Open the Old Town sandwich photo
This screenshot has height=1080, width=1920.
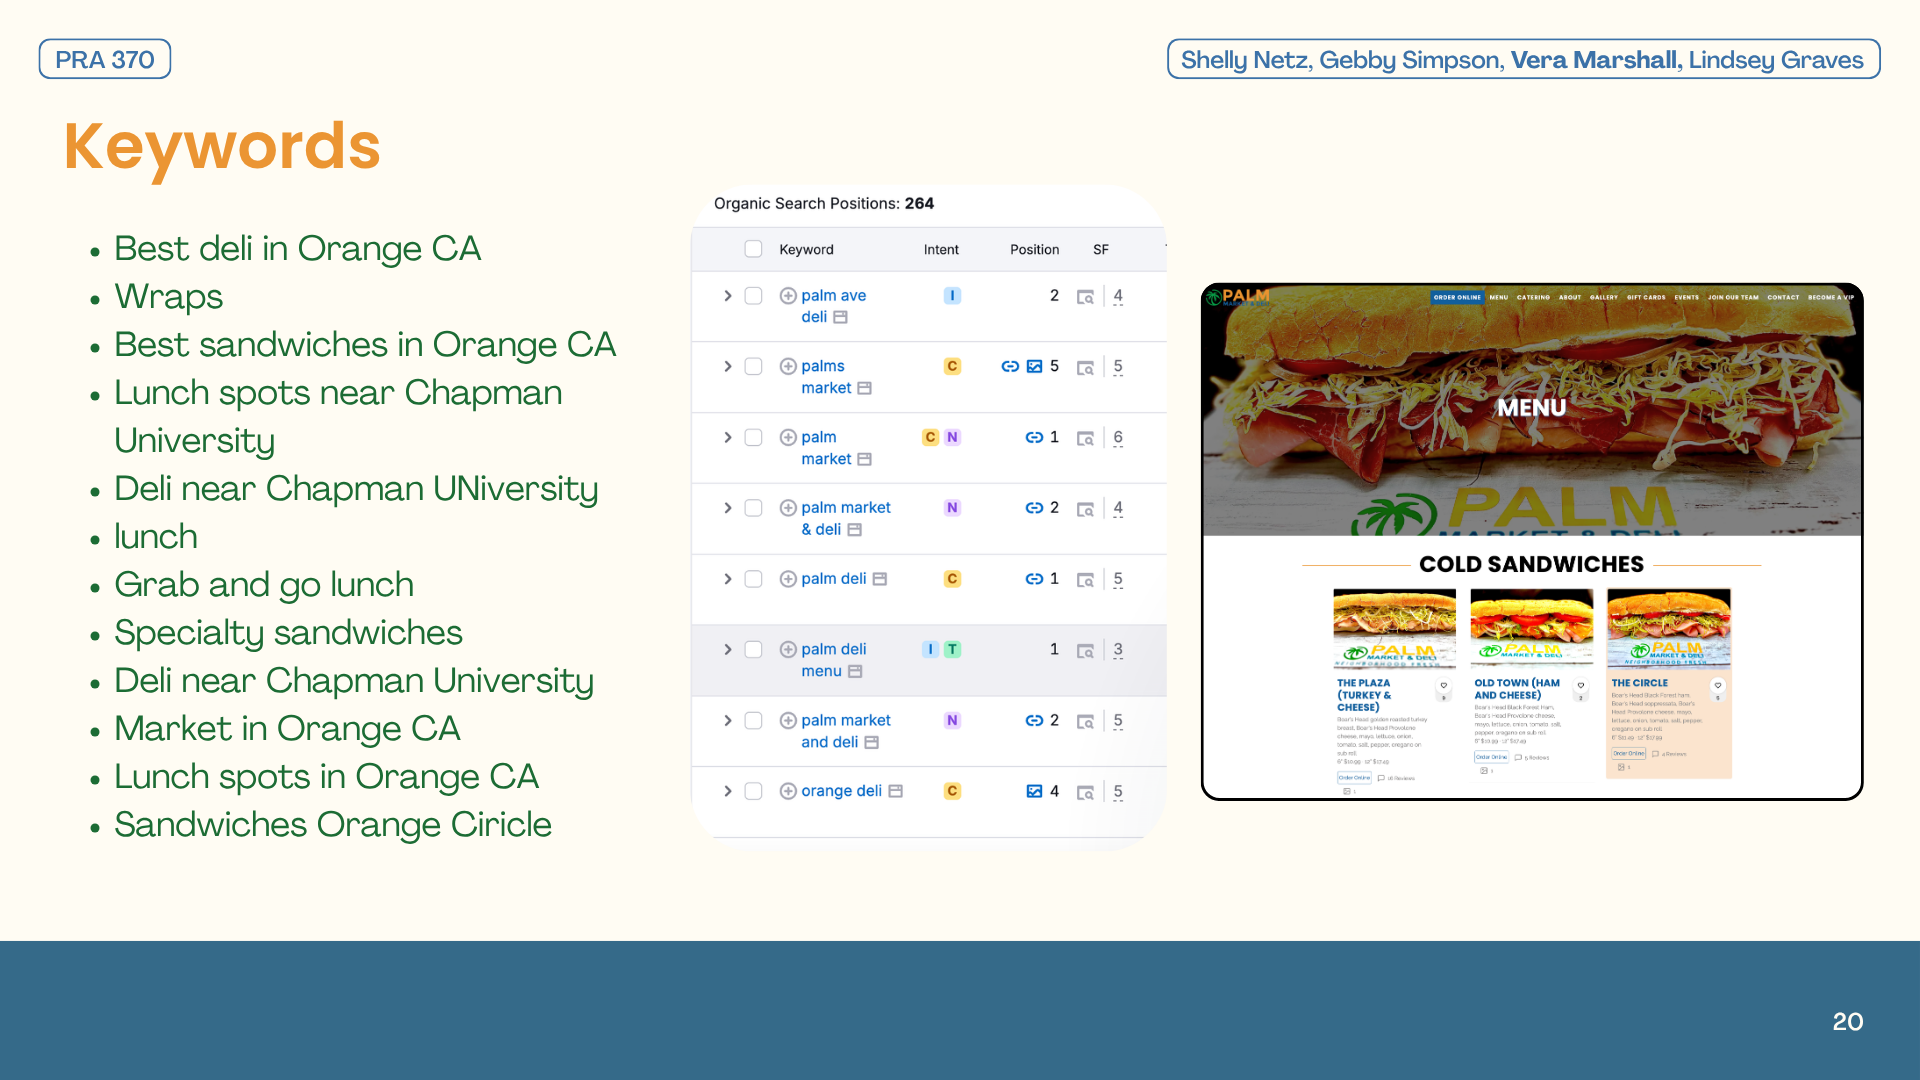pos(1531,628)
